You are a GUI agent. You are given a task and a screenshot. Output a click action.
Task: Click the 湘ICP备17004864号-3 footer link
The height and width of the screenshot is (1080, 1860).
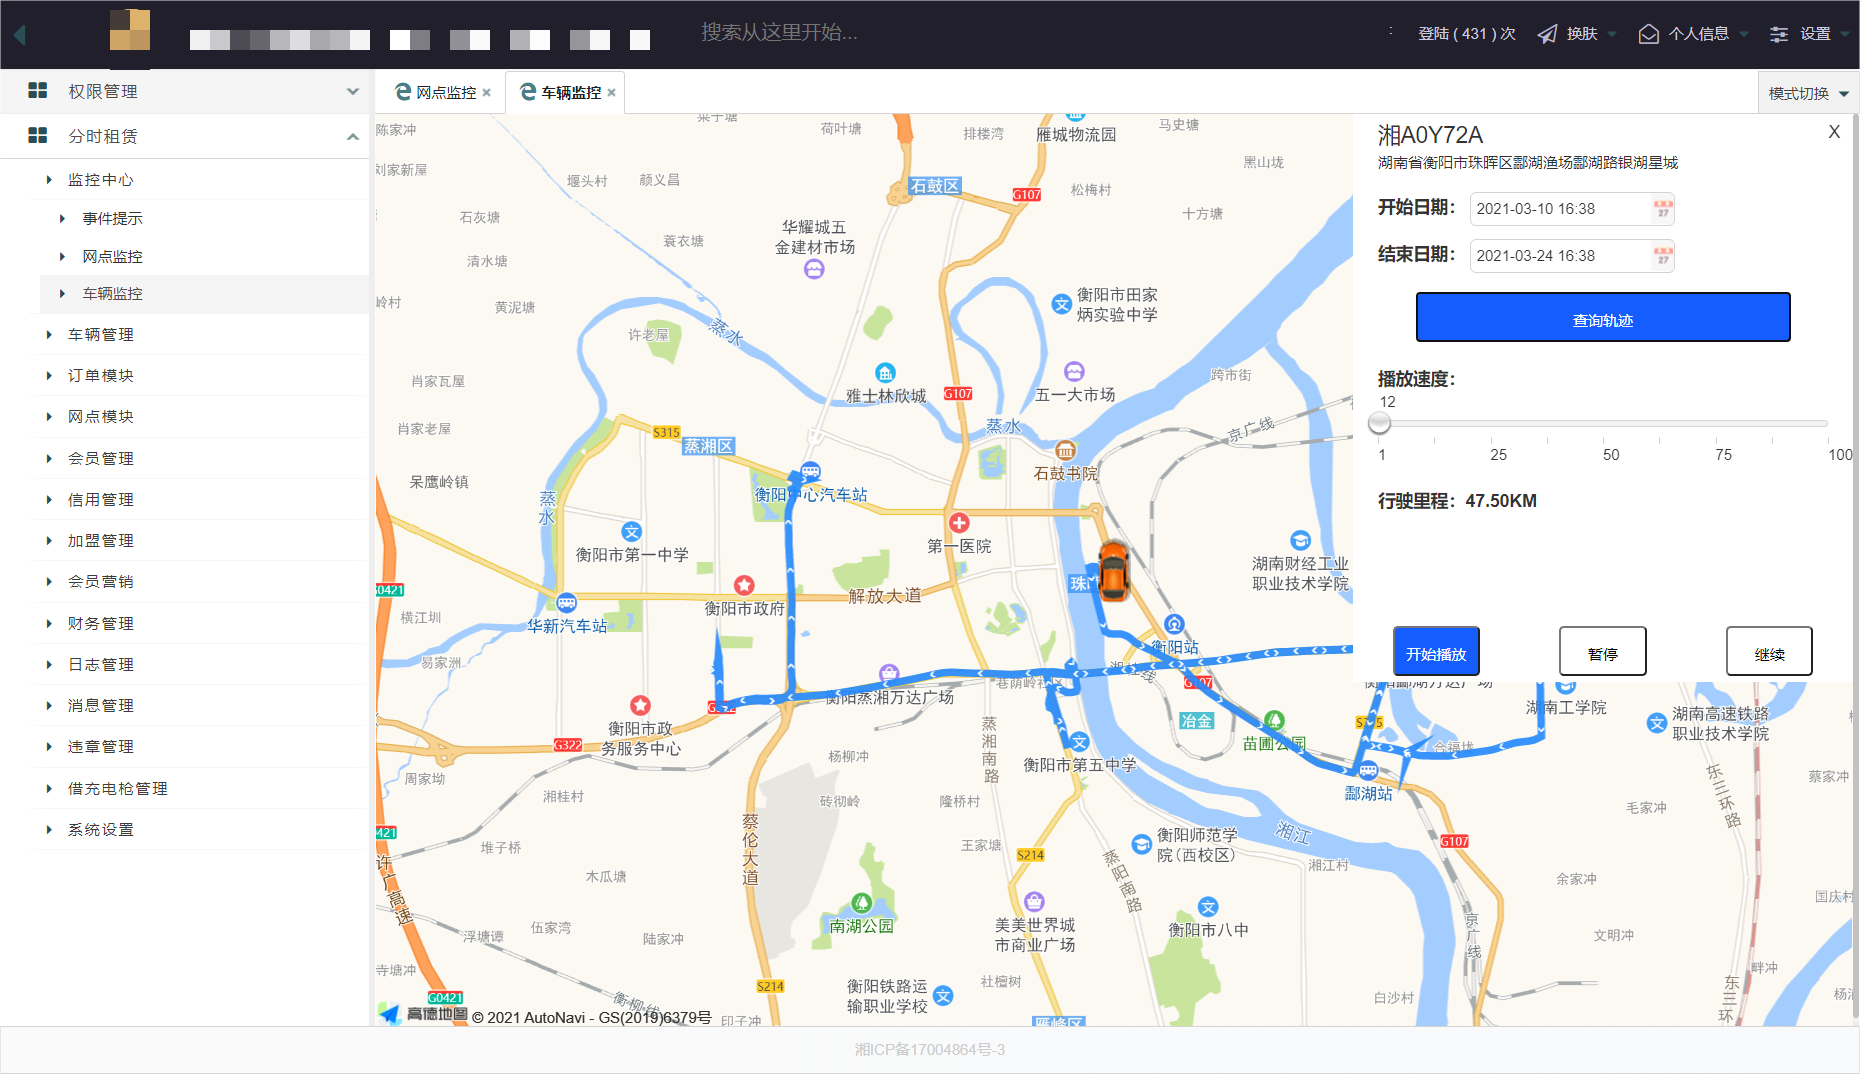tap(930, 1050)
